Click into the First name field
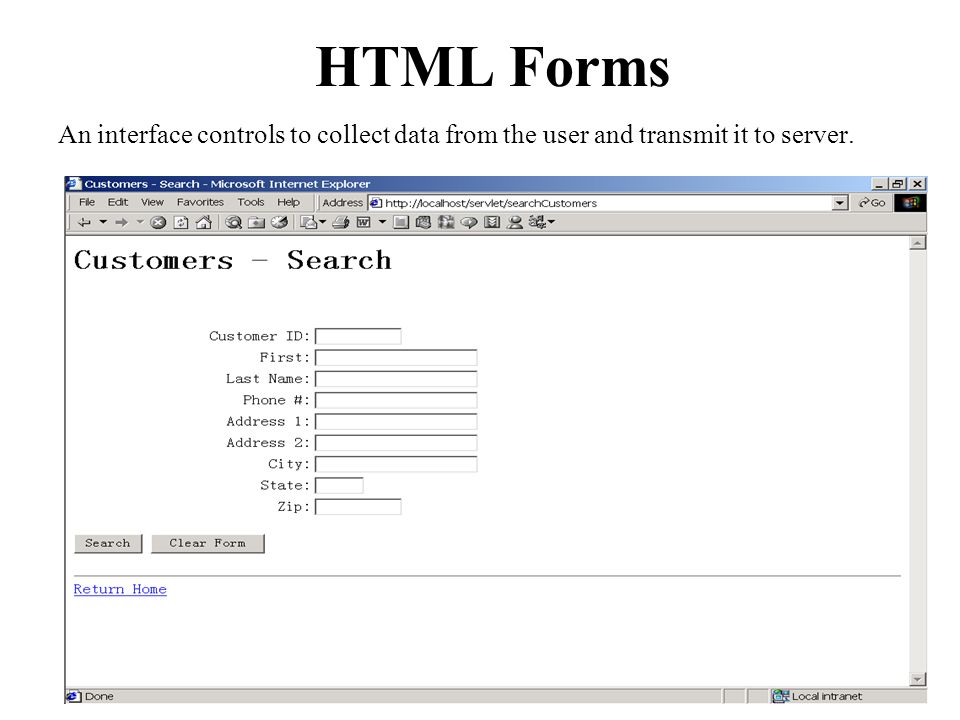 tap(396, 358)
